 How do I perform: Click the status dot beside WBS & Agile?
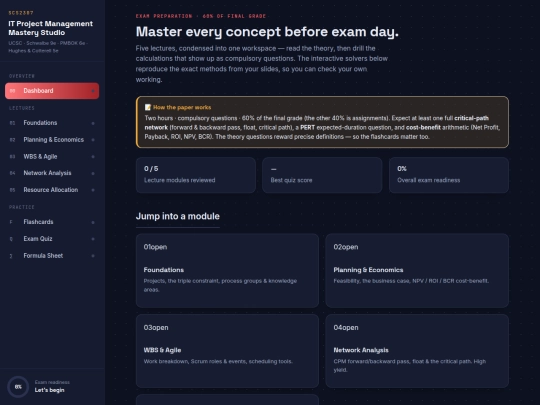93,157
